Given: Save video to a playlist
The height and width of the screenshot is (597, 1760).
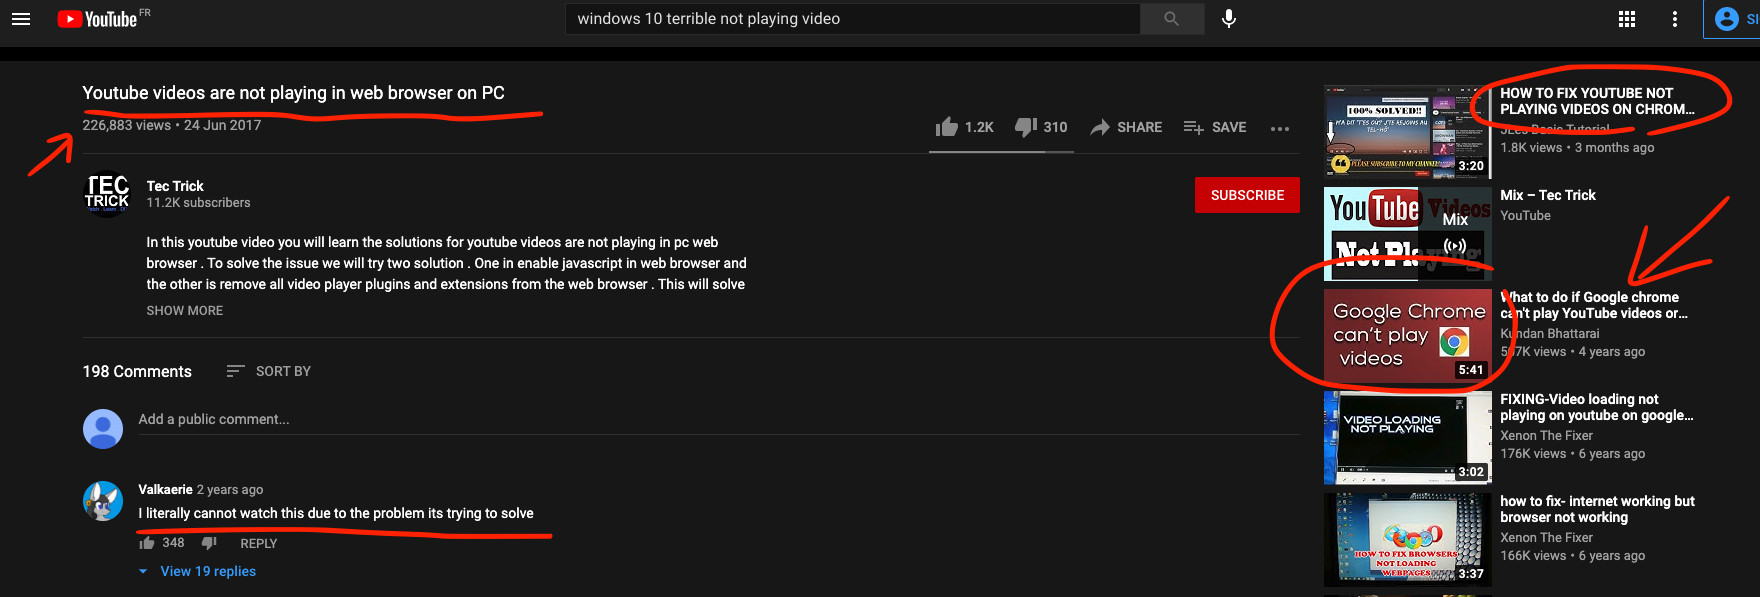Looking at the screenshot, I should tap(1214, 127).
